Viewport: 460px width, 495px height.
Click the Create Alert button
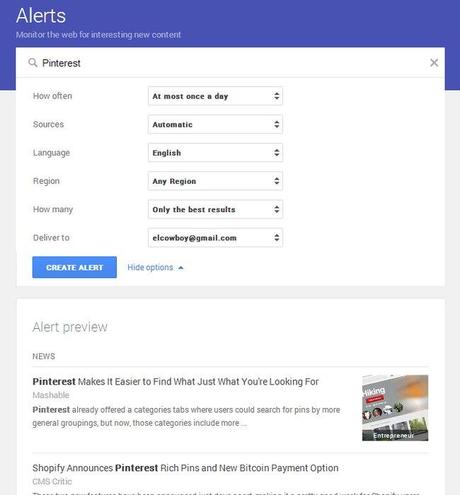click(x=74, y=267)
